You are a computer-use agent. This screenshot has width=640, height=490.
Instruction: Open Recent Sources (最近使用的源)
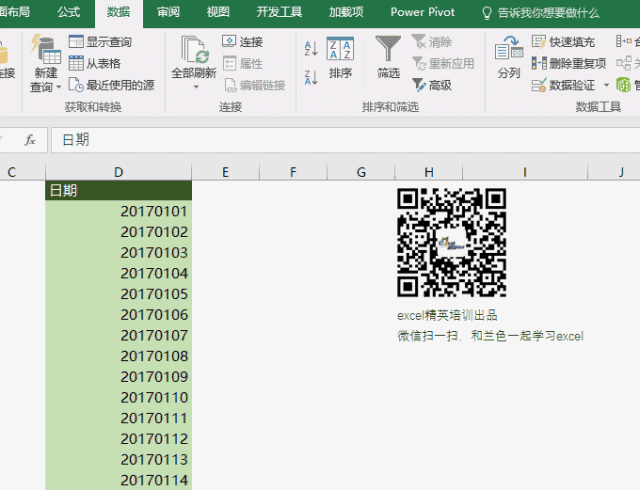pos(111,85)
